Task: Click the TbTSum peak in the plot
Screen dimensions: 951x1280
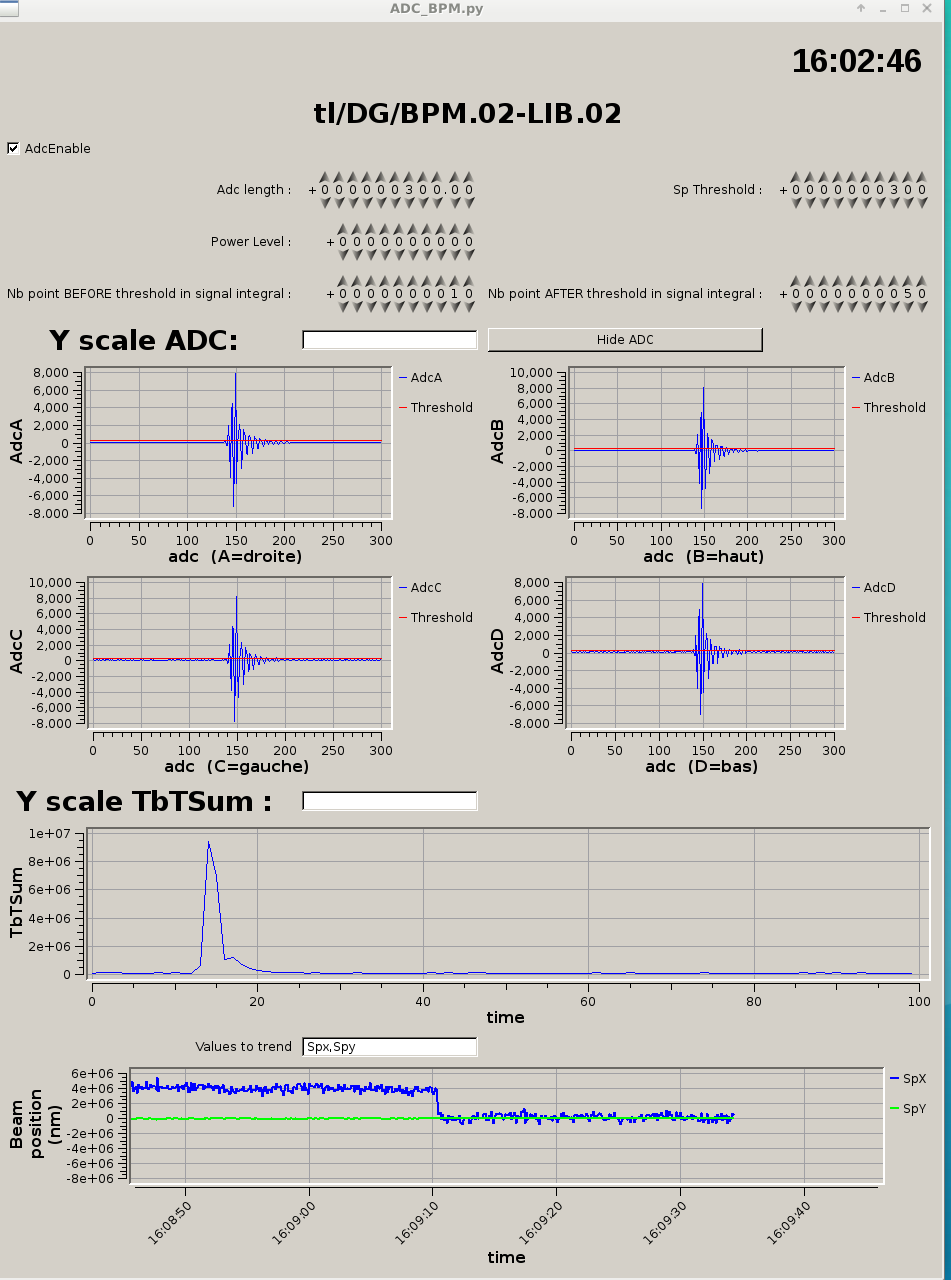Action: (x=208, y=842)
